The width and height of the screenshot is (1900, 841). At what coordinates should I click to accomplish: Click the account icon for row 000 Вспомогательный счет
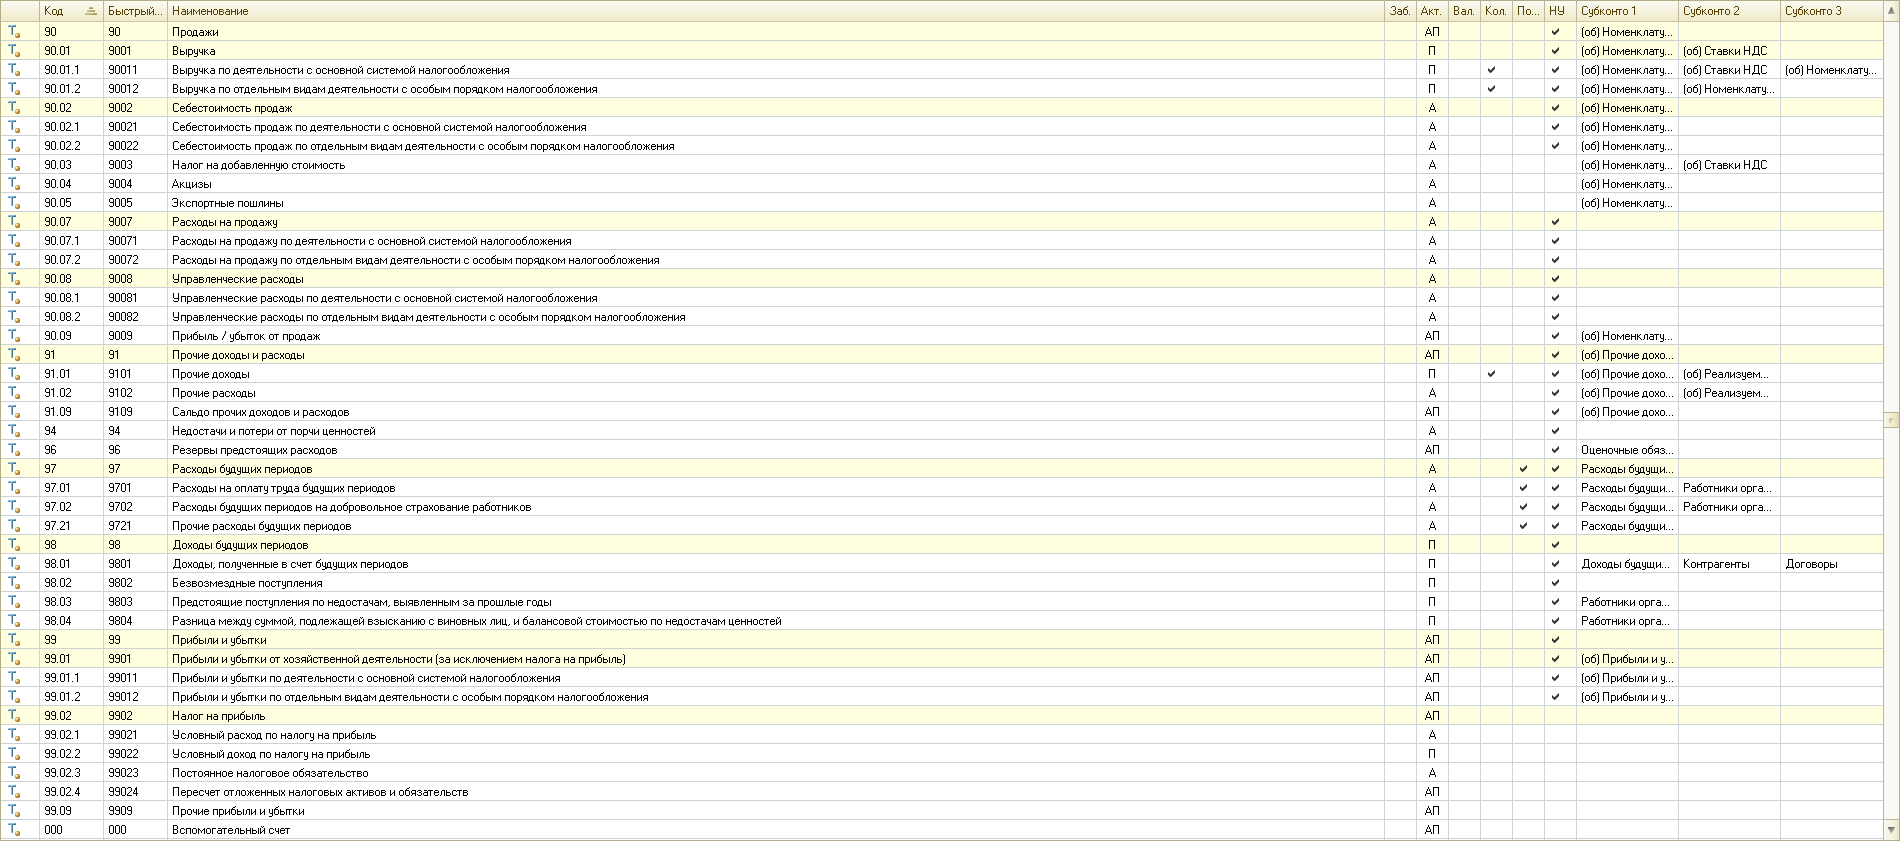pyautogui.click(x=14, y=830)
